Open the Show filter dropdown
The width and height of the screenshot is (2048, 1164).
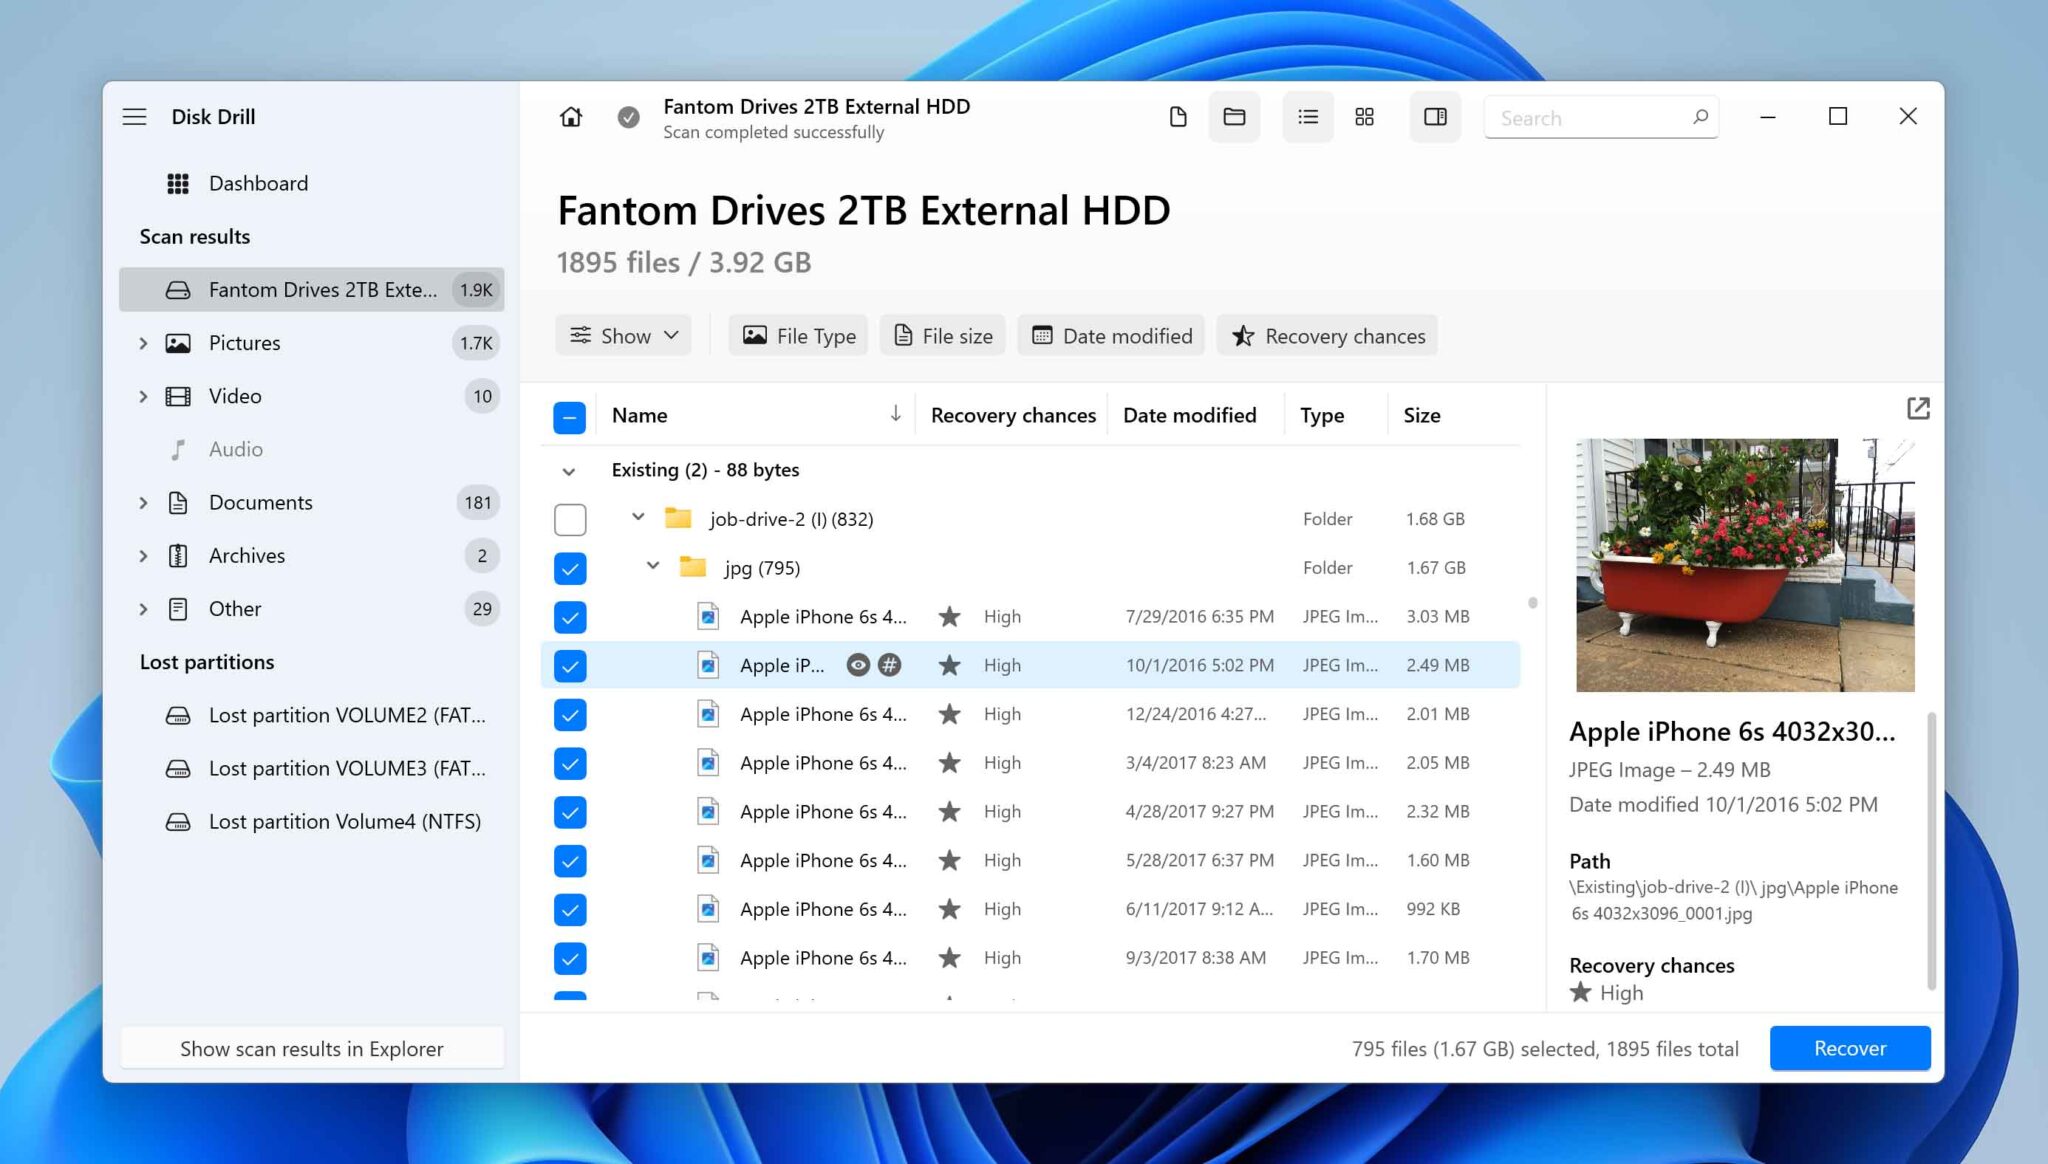623,335
